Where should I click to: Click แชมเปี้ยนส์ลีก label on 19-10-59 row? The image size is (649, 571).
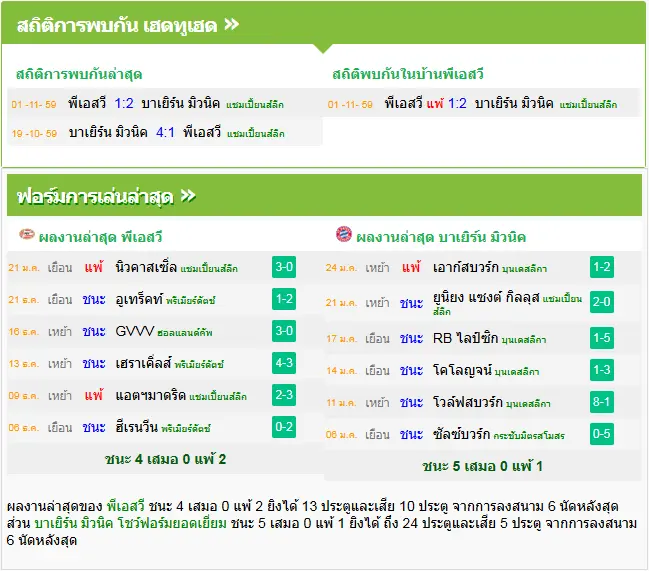(x=256, y=134)
